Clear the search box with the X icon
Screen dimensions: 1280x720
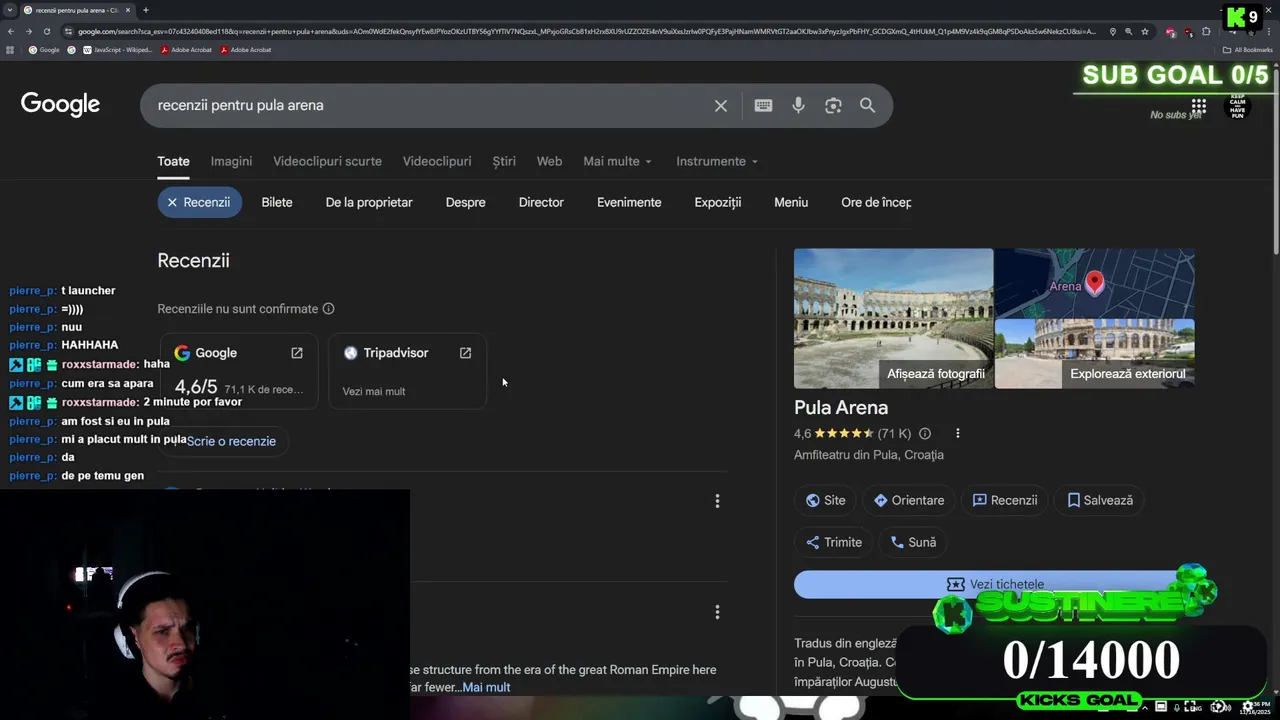(x=720, y=105)
